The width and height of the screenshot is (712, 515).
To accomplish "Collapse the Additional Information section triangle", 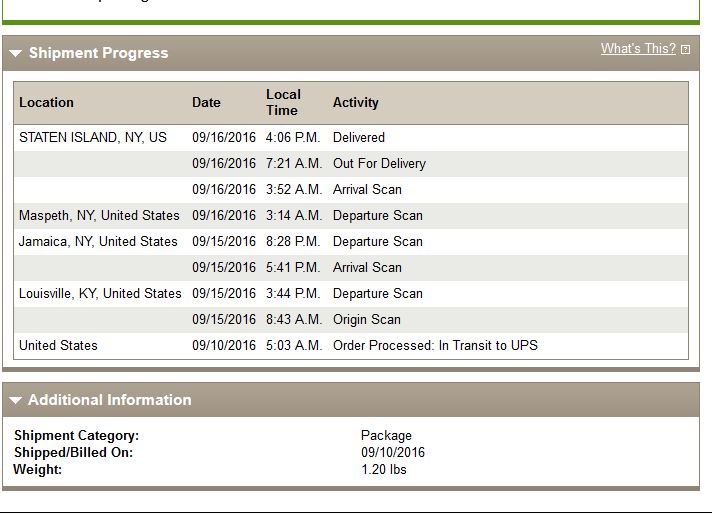I will (x=15, y=400).
